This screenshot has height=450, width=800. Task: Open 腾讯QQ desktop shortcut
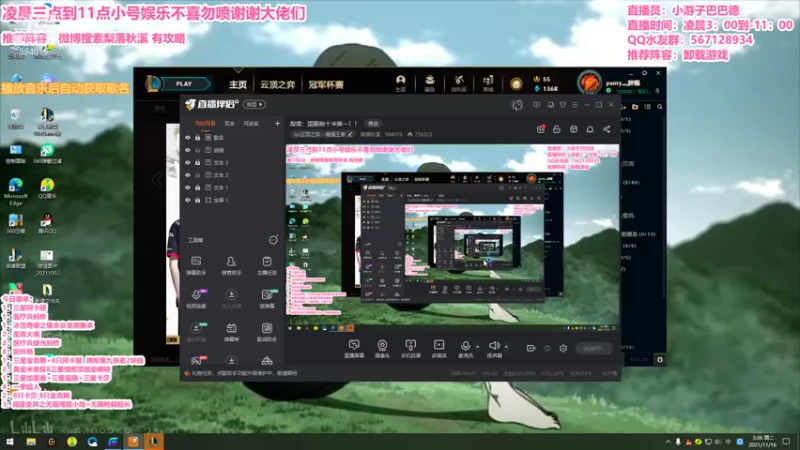[x=47, y=224]
